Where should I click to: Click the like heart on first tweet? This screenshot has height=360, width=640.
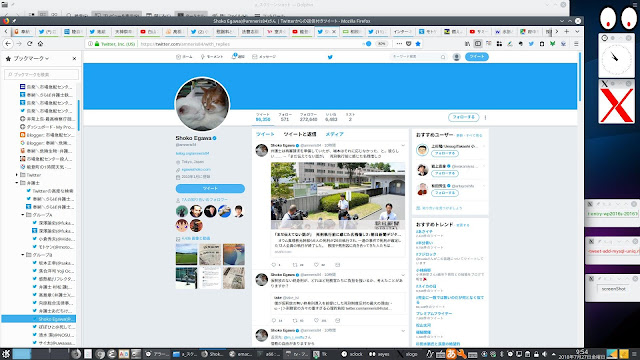pos(316,265)
